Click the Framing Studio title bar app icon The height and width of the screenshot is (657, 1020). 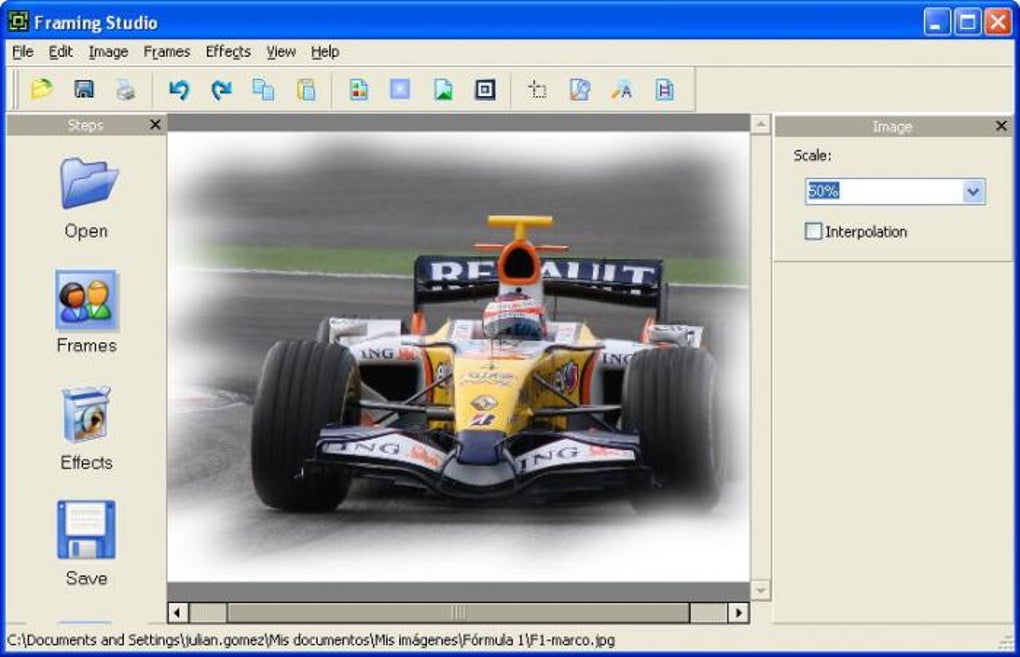[x=18, y=21]
